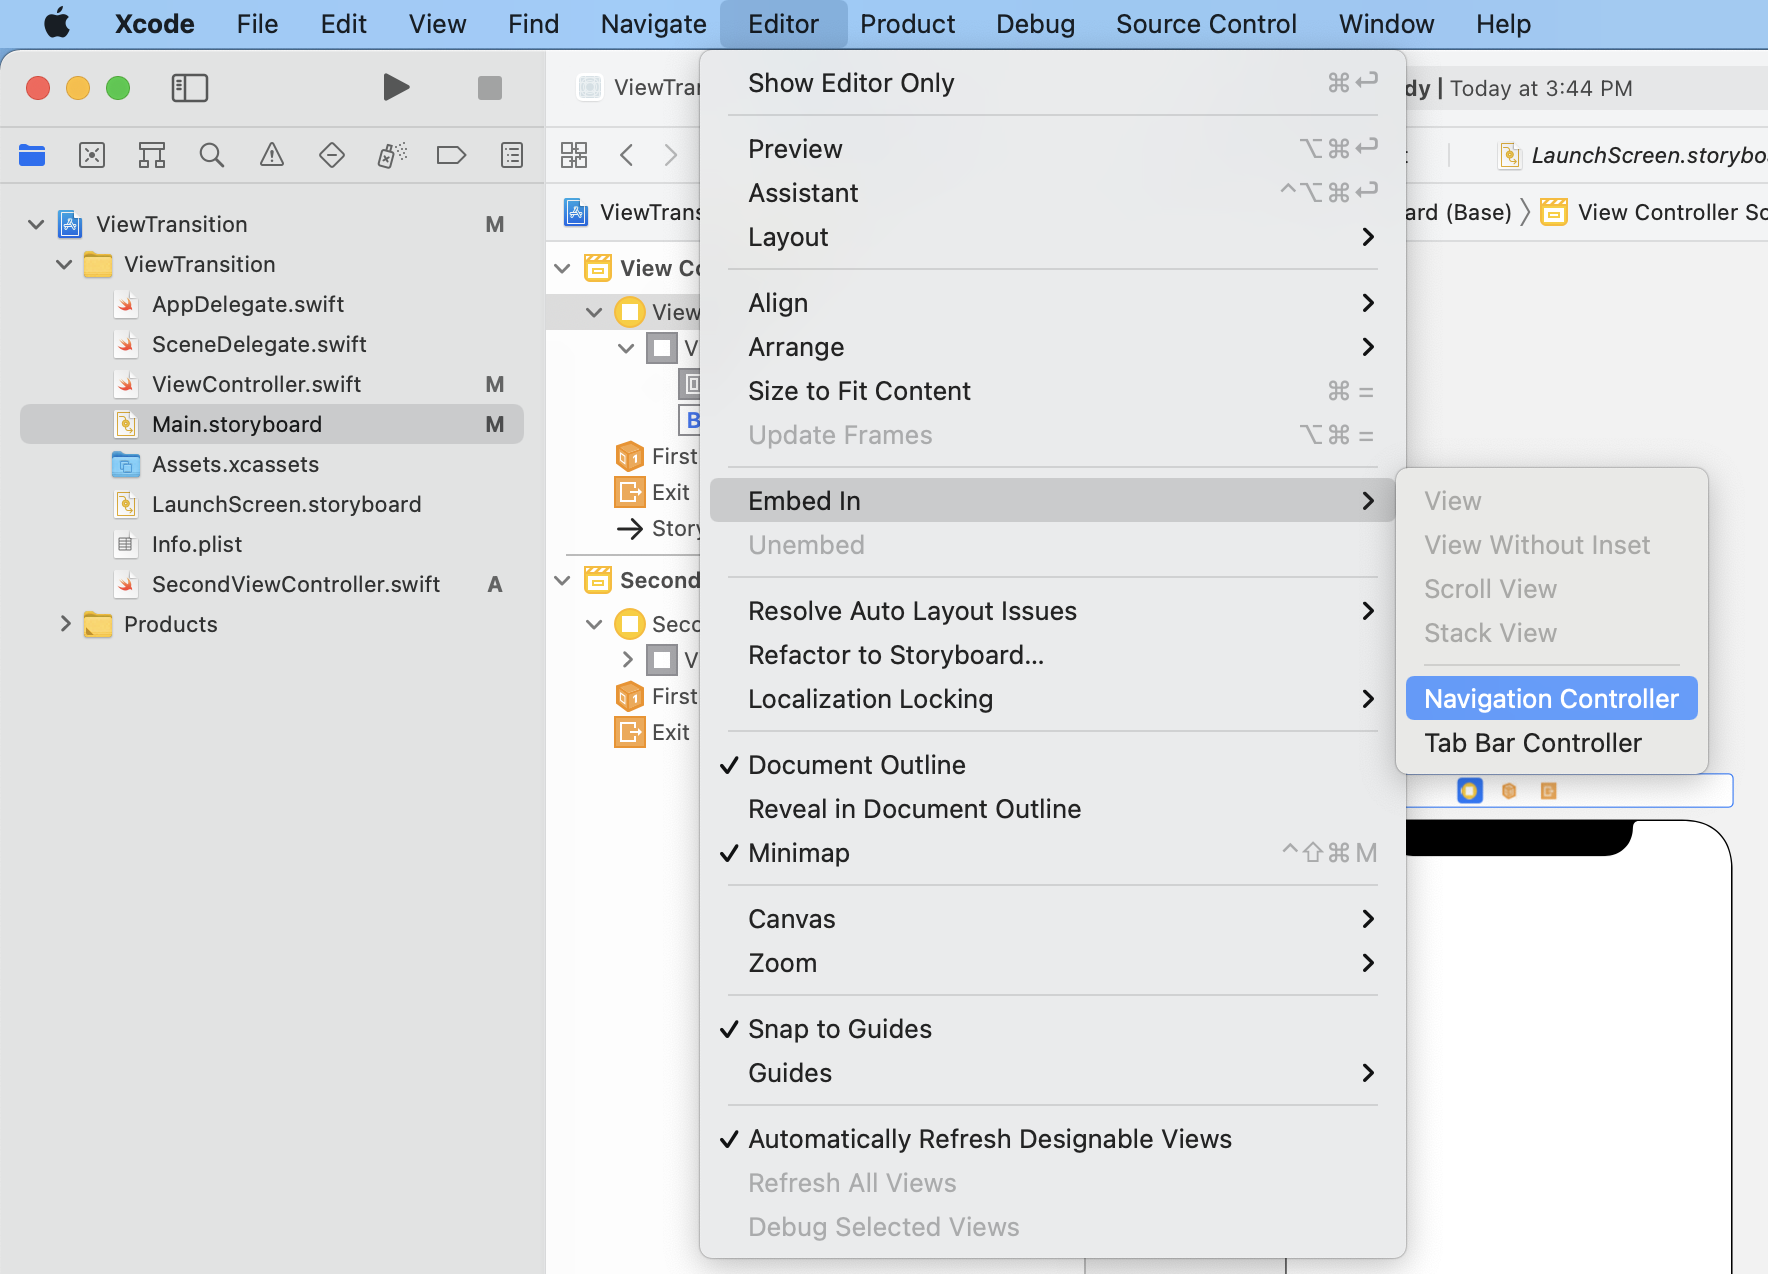Collapse the ViewTransition group folder
1768x1274 pixels.
(x=64, y=264)
